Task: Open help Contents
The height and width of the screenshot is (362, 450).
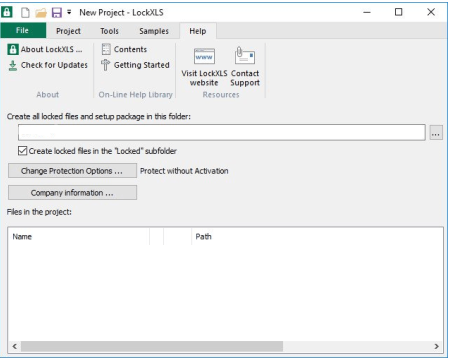Action: pyautogui.click(x=124, y=49)
